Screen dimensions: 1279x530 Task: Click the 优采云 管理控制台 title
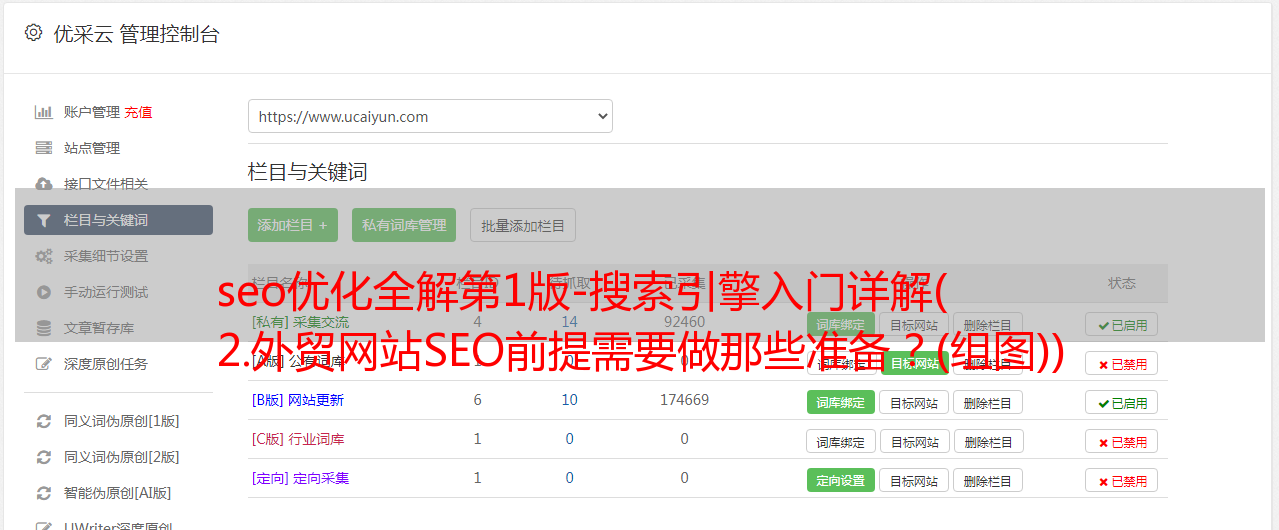[x=136, y=34]
